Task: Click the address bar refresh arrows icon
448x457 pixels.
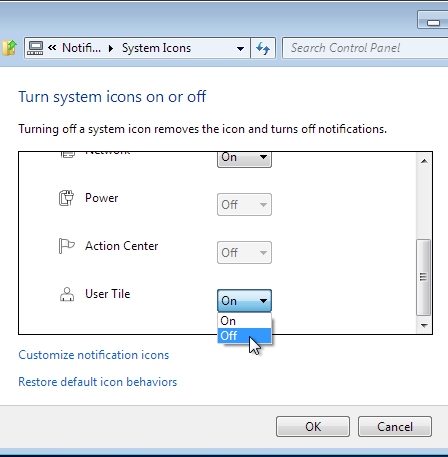Action: (263, 48)
